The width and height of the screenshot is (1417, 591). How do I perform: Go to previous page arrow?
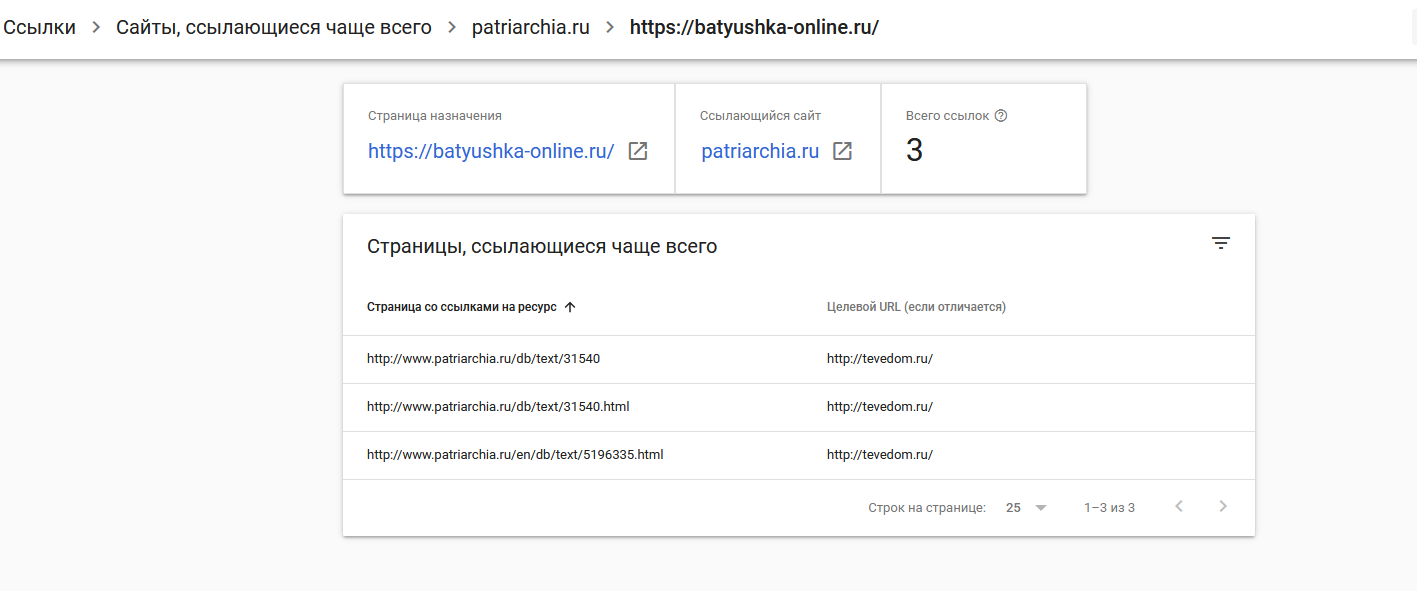[x=1178, y=507]
